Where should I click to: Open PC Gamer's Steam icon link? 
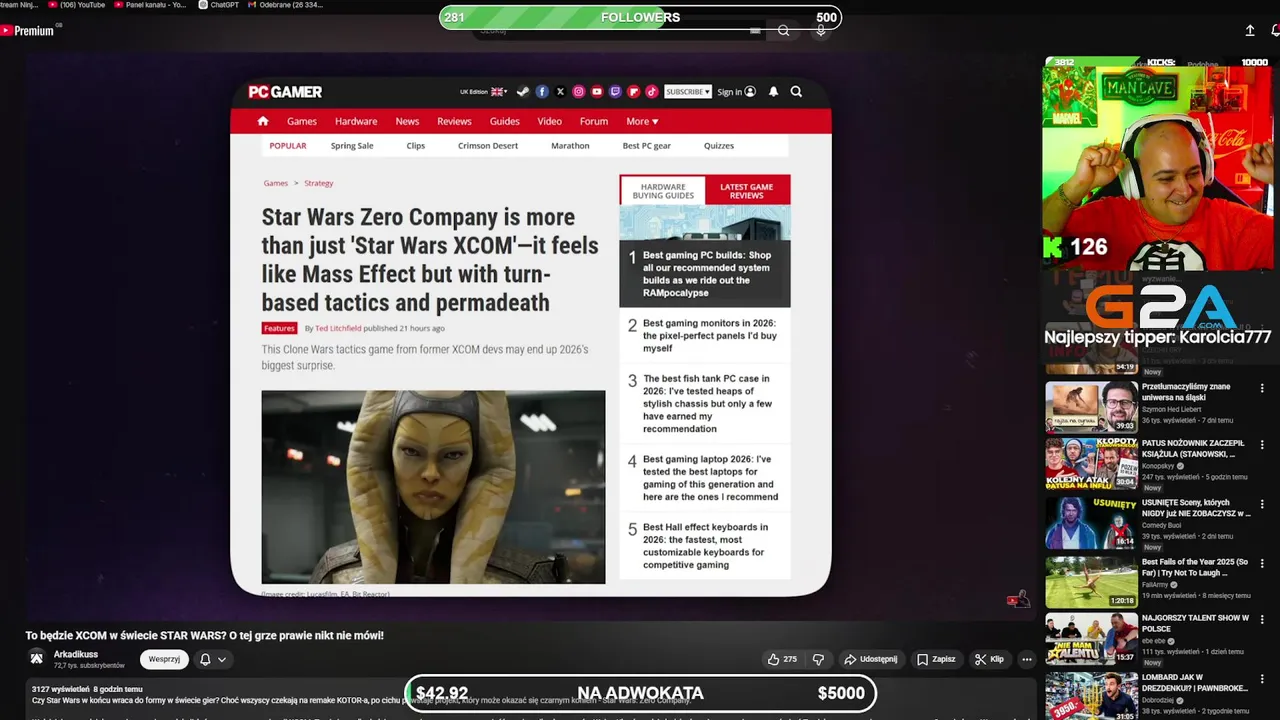(x=523, y=91)
